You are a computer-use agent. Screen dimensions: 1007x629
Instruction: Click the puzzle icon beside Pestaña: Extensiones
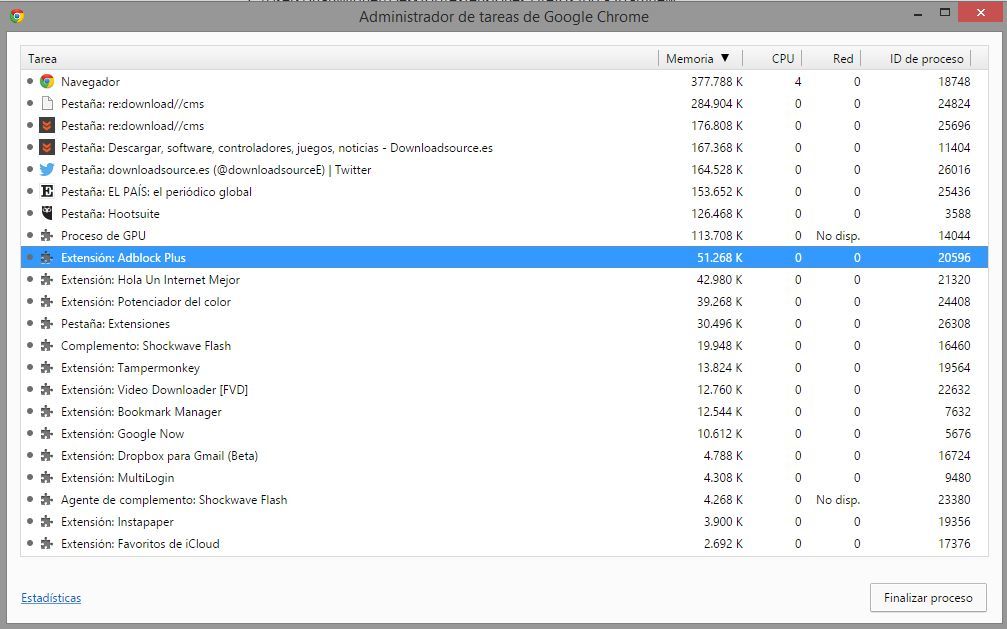point(47,324)
